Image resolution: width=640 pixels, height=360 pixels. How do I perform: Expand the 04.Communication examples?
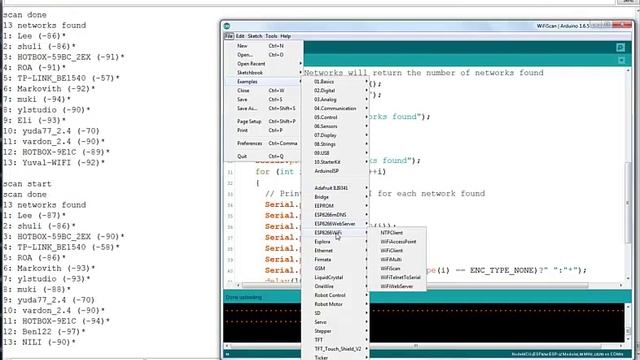click(336, 109)
